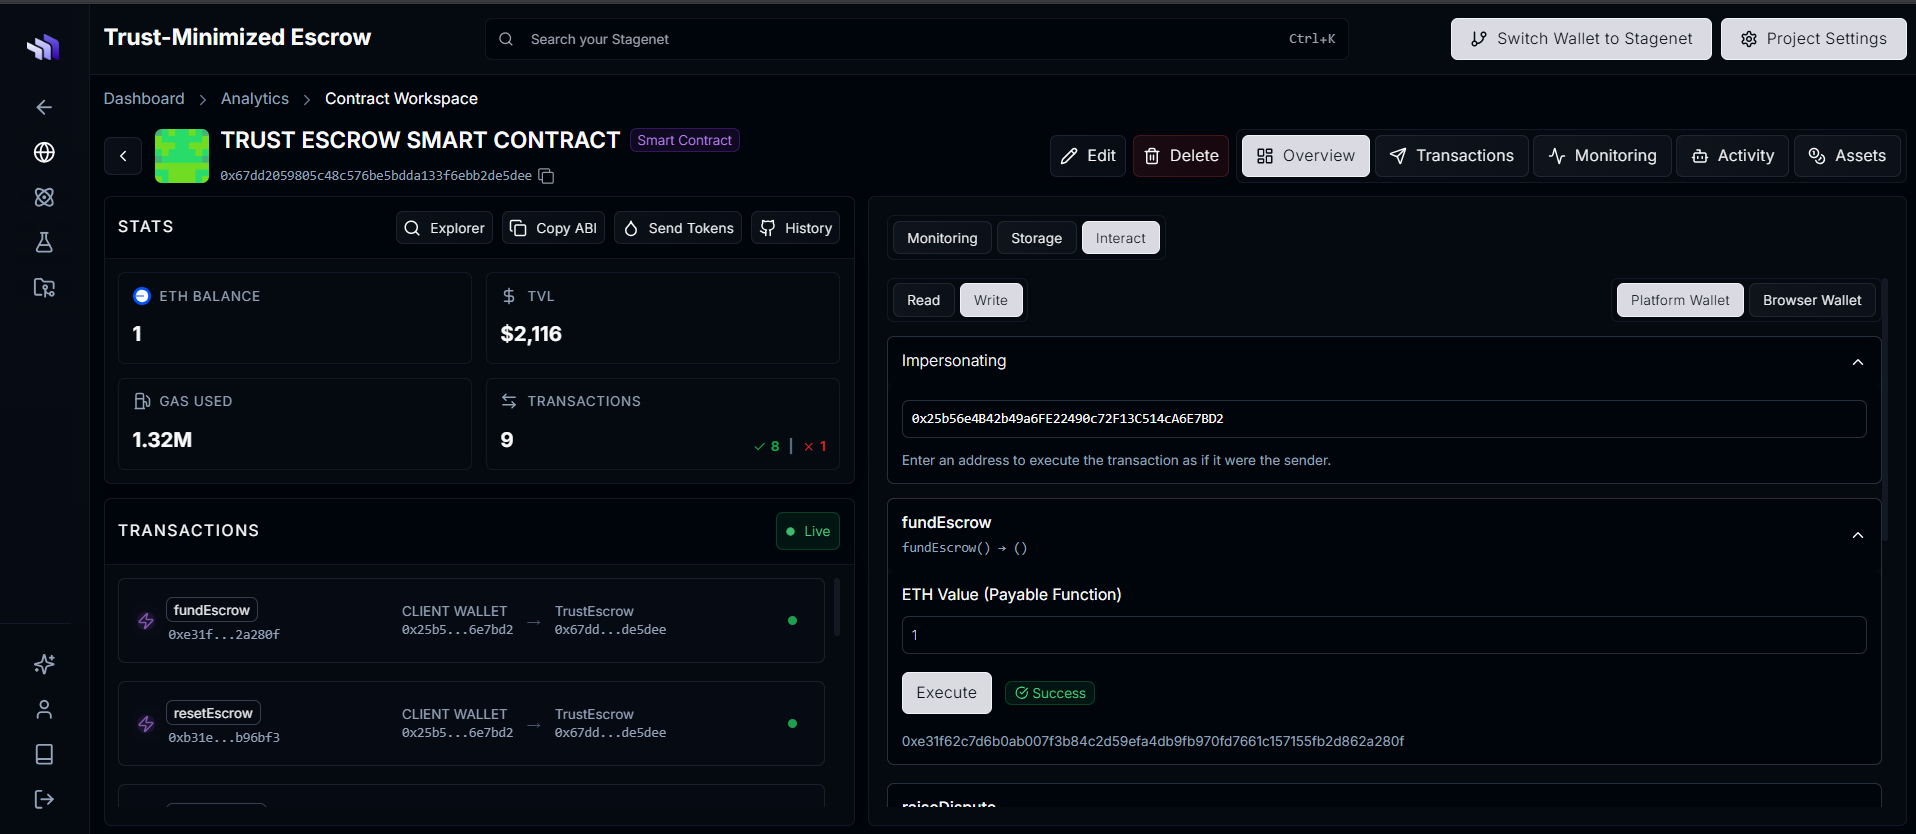This screenshot has width=1916, height=834.
Task: Open the atom-shaped icon in sidebar
Action: pyautogui.click(x=44, y=197)
